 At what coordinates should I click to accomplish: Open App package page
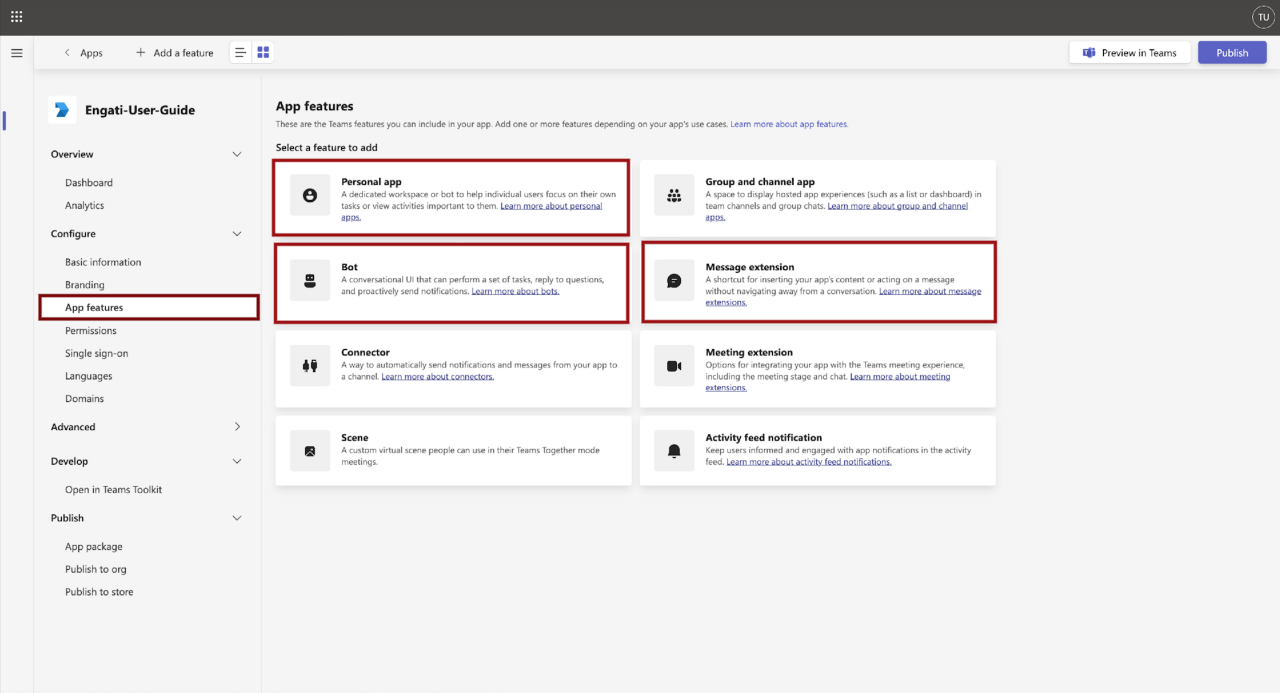94,547
